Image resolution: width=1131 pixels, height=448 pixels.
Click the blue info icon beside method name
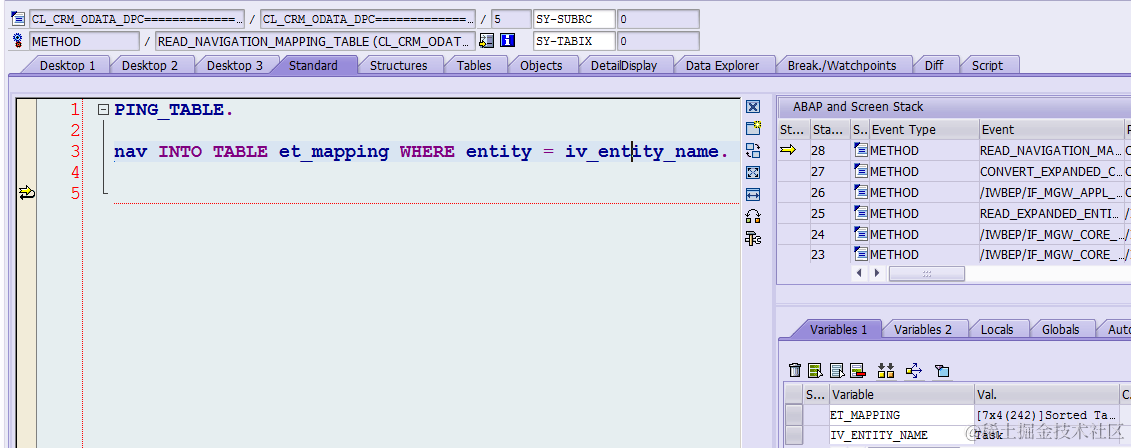point(508,40)
